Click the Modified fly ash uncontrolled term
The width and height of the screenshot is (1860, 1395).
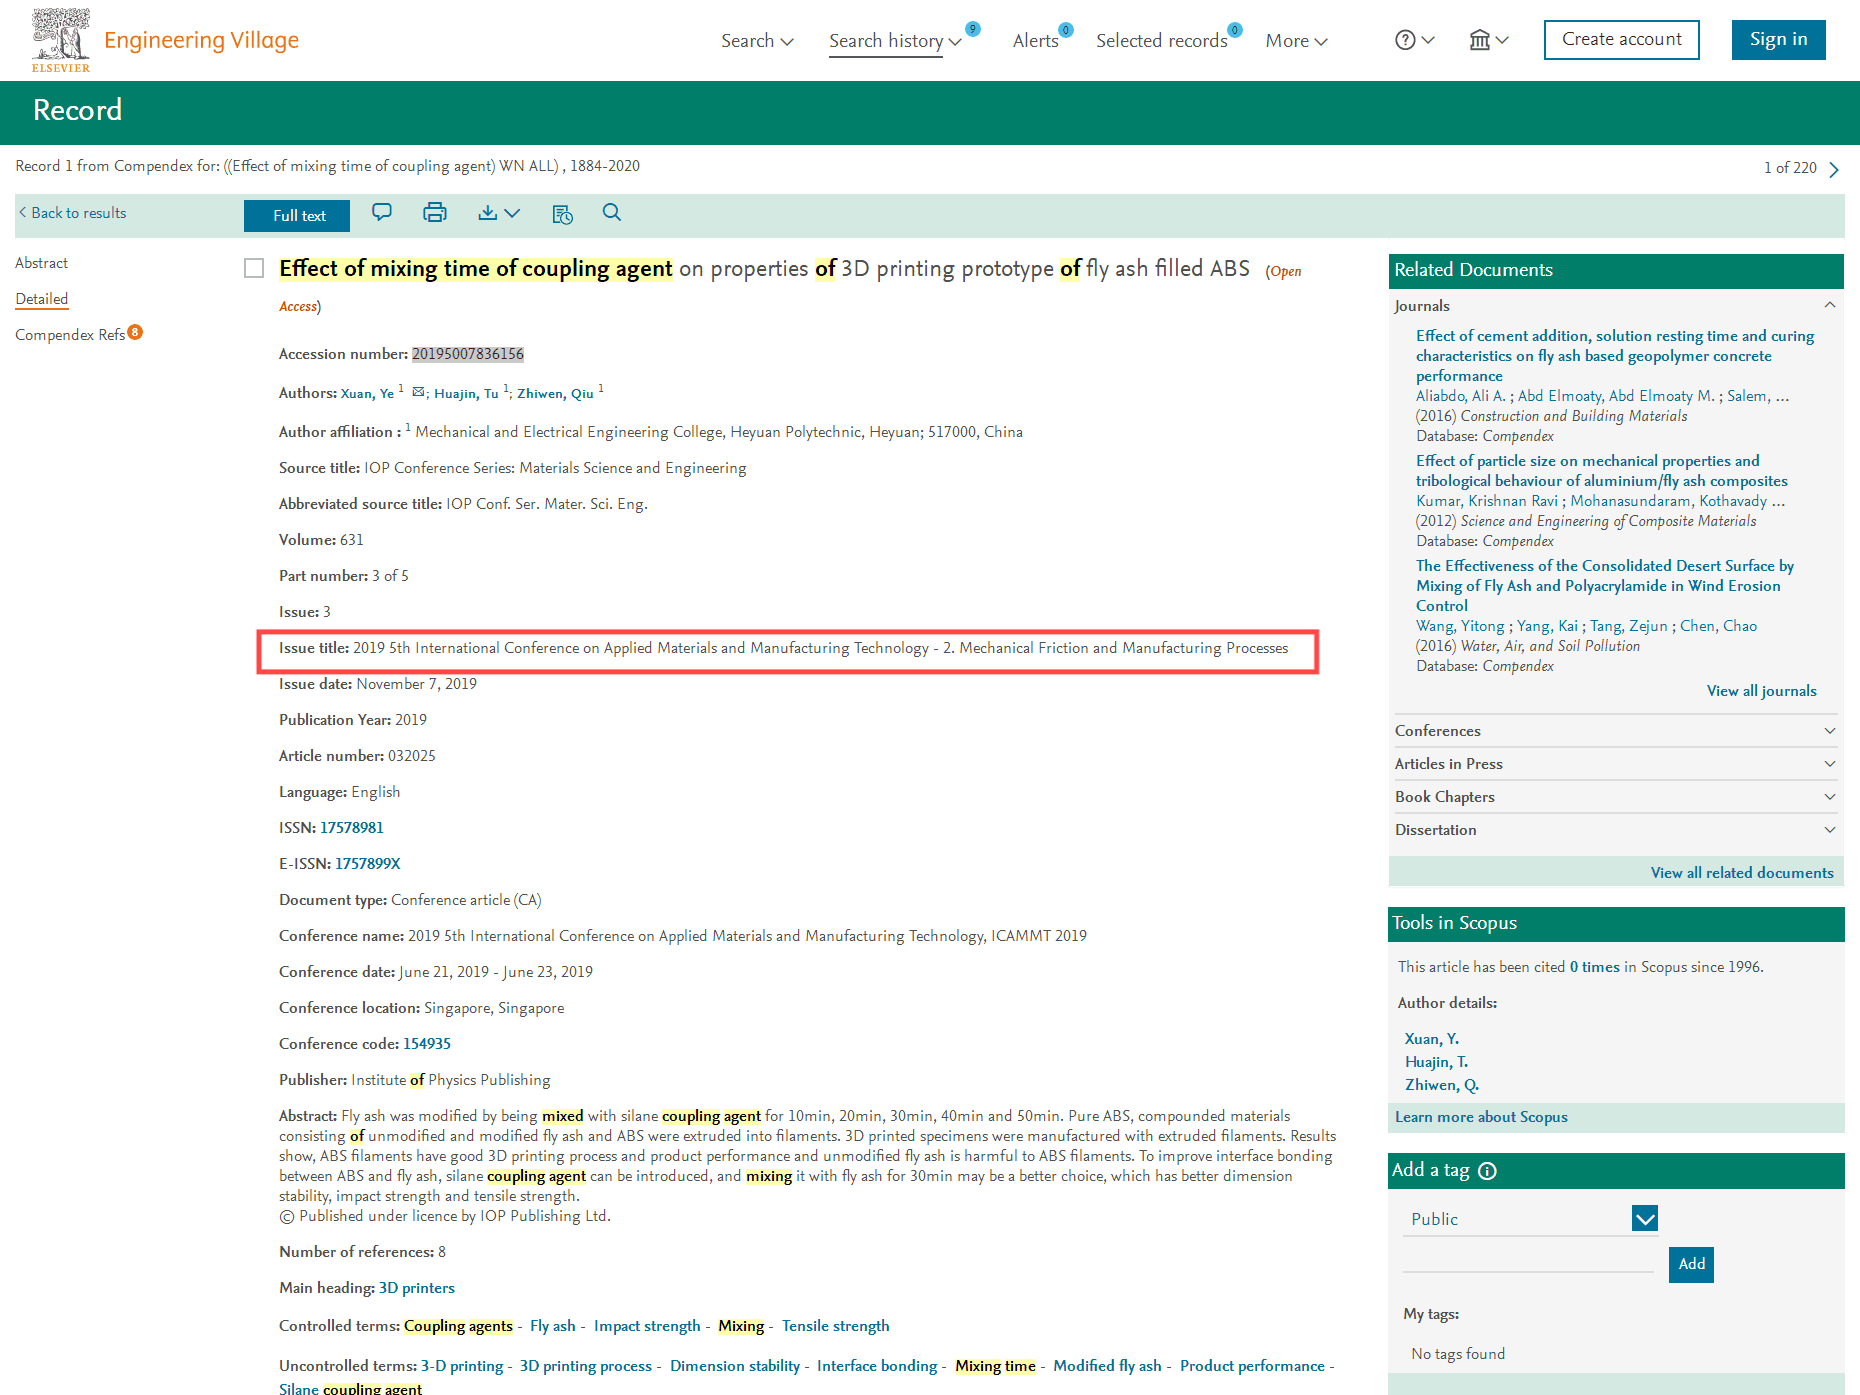pos(1107,1366)
